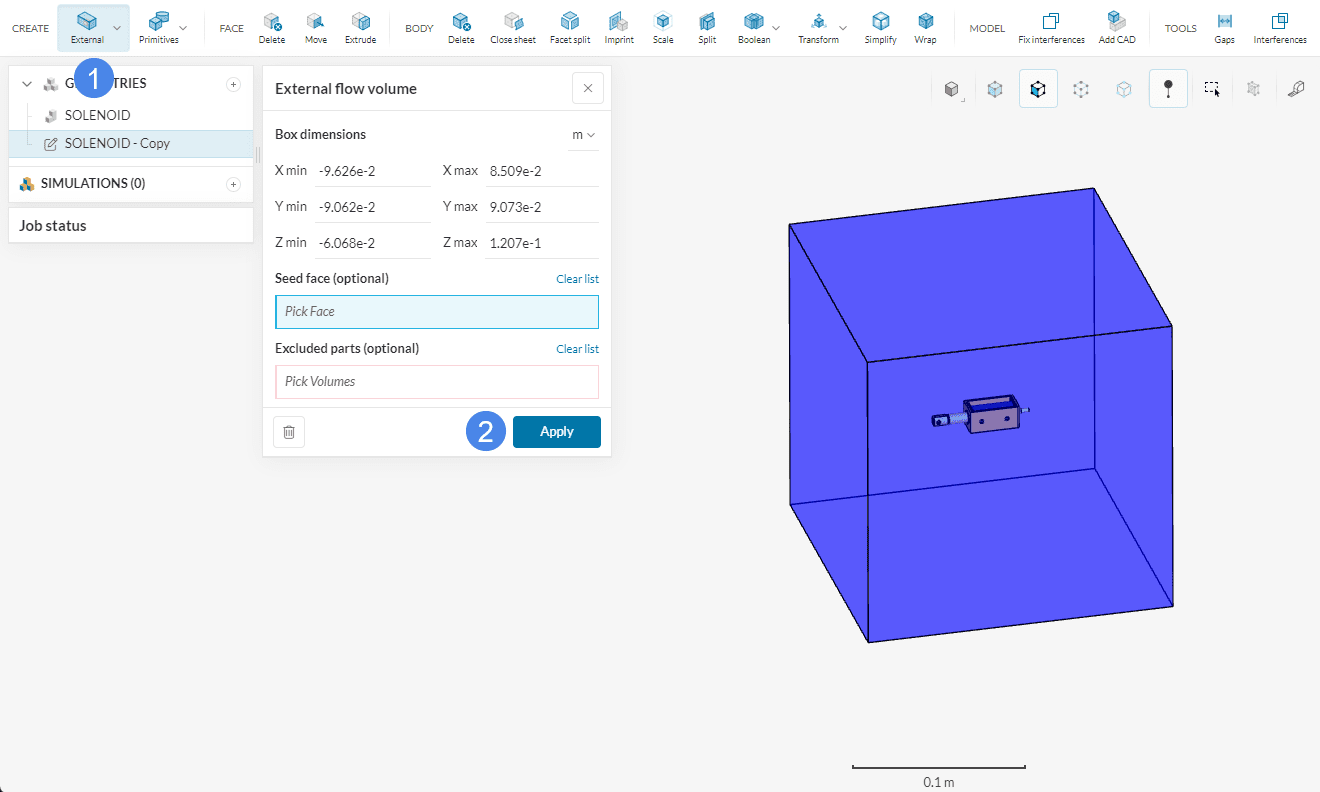This screenshot has height=792, width=1320.
Task: Open the Imprint tool
Action: coord(619,27)
